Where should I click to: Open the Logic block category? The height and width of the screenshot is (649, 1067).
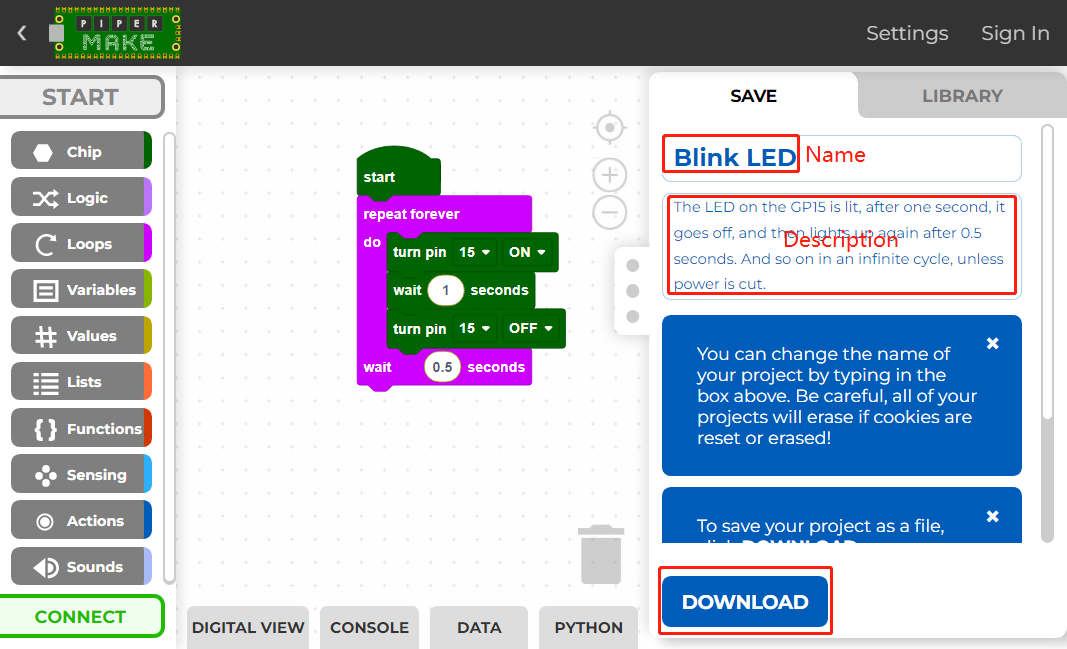tap(81, 197)
